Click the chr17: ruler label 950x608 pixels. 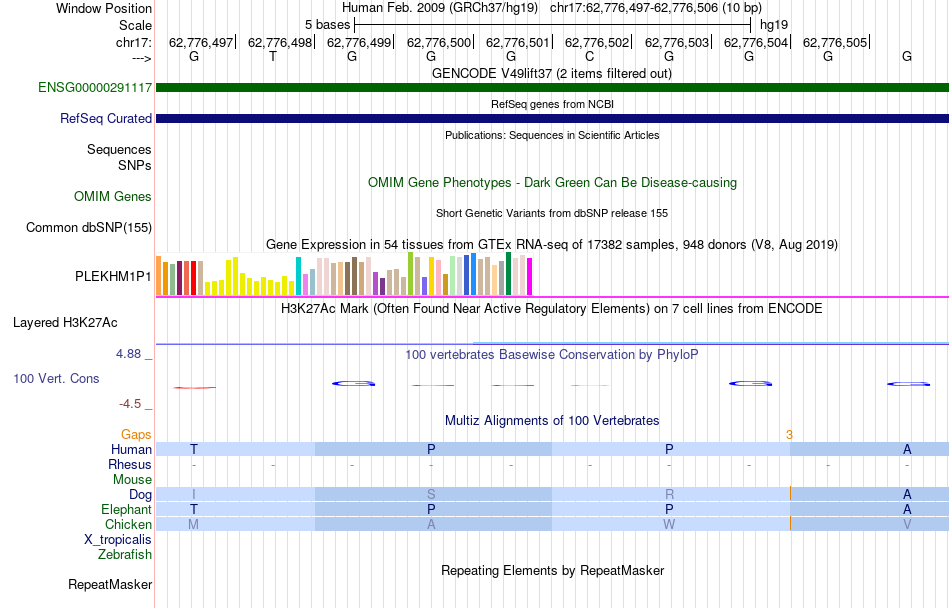134,42
